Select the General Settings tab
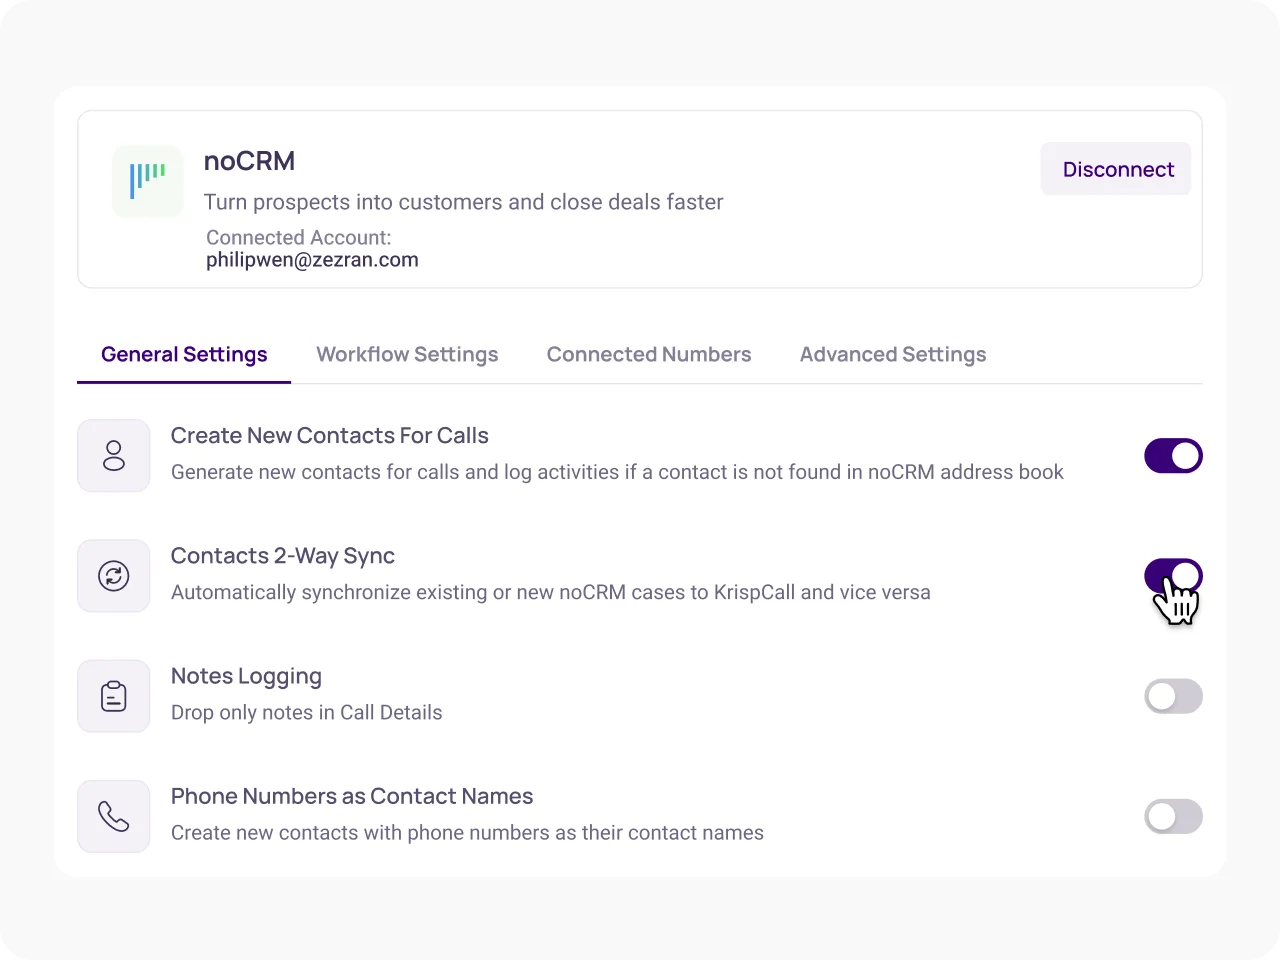This screenshot has width=1280, height=960. [184, 354]
